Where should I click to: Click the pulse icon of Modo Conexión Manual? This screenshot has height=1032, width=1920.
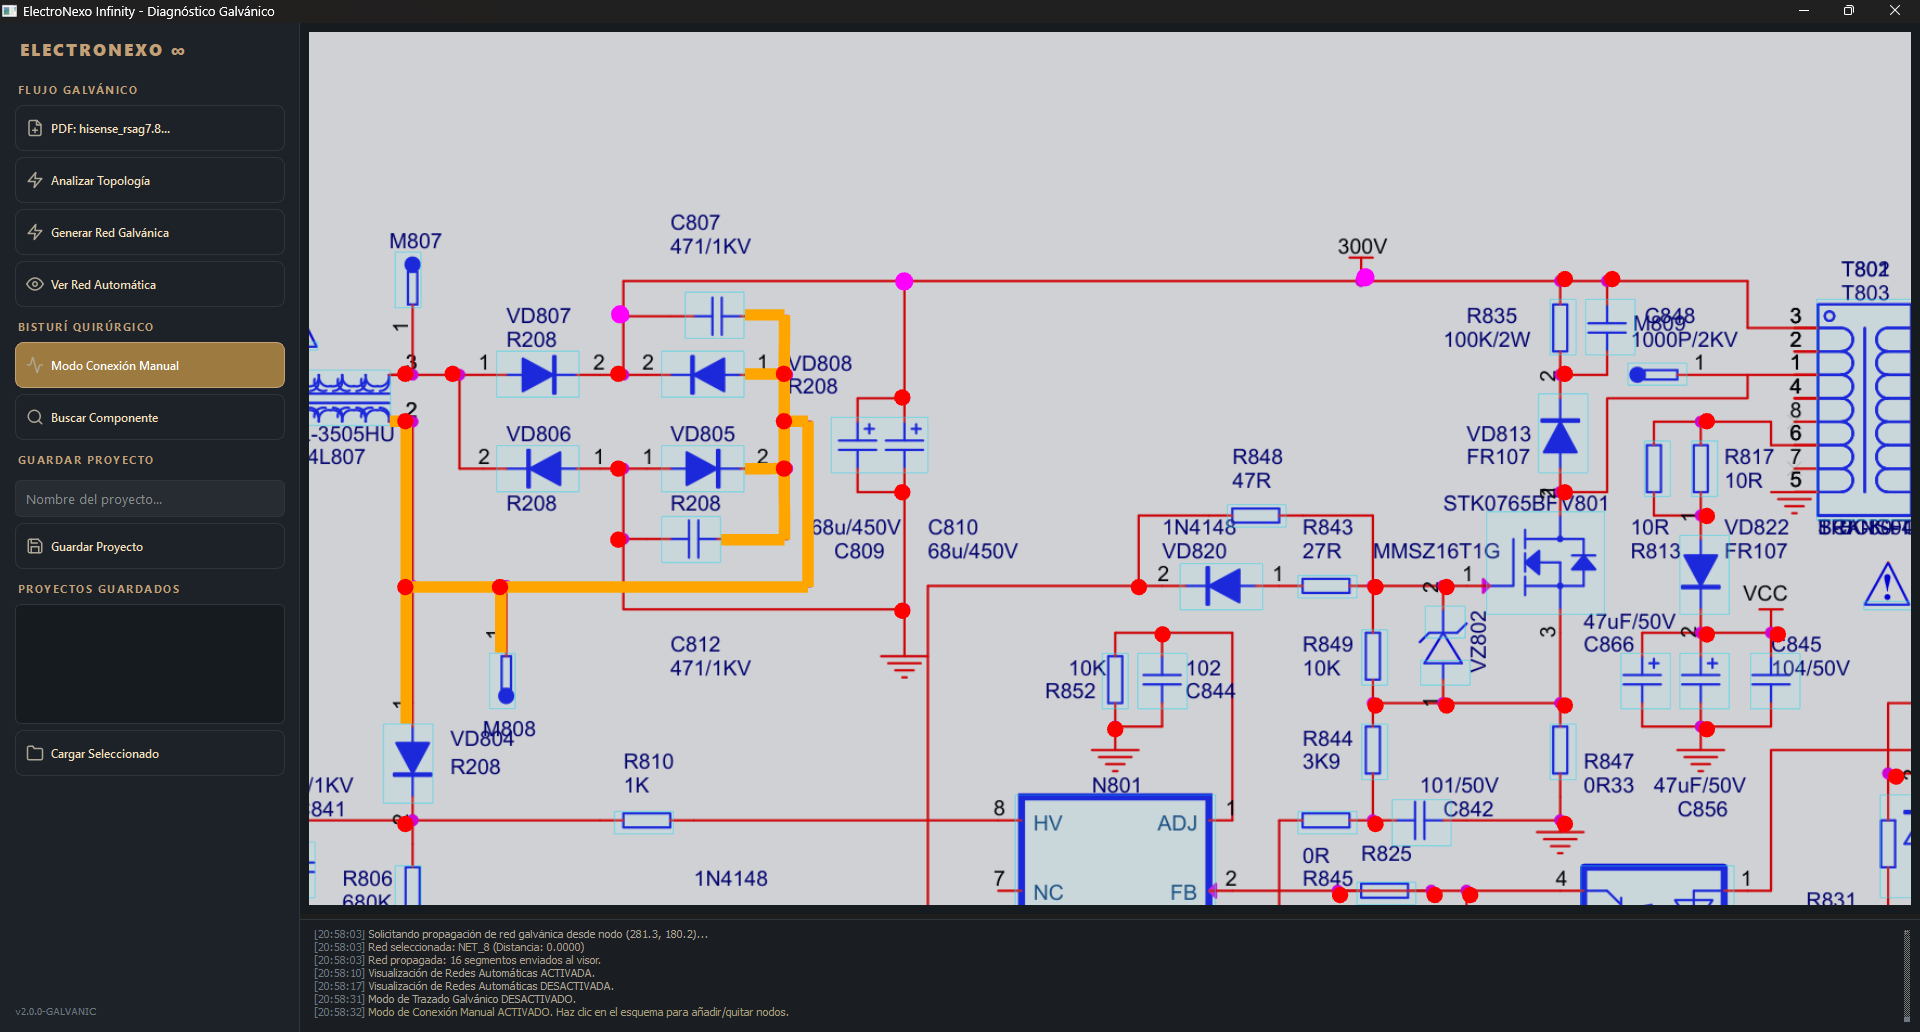pyautogui.click(x=35, y=365)
